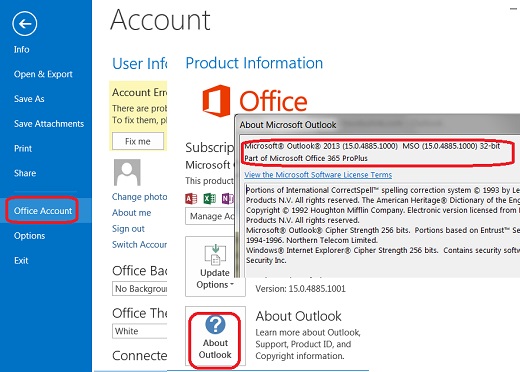Open the Print page
This screenshot has width=520, height=372.
pyautogui.click(x=23, y=148)
